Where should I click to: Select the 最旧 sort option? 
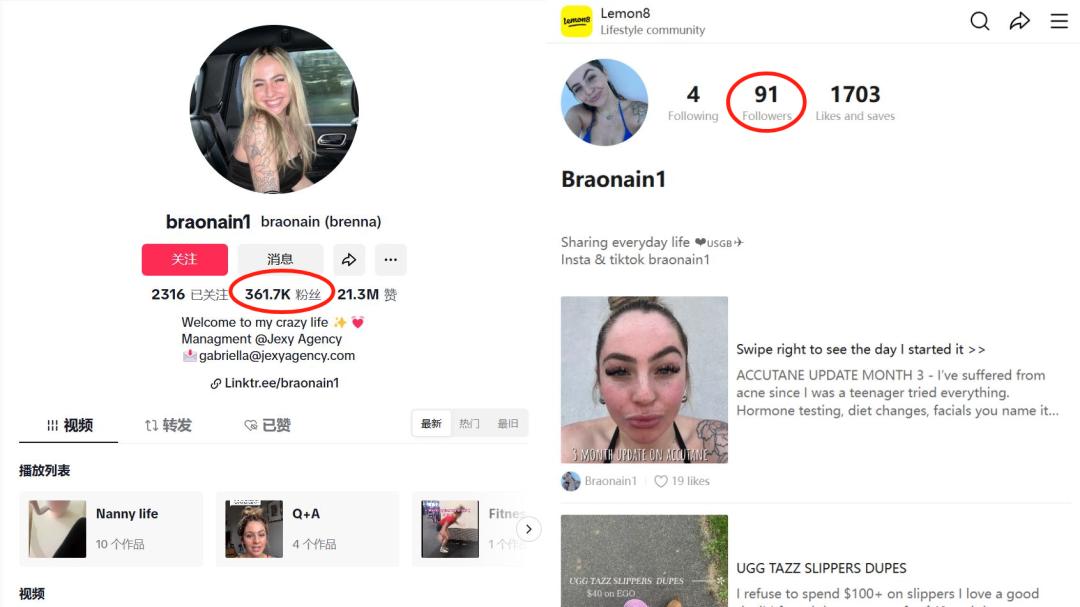(x=508, y=424)
